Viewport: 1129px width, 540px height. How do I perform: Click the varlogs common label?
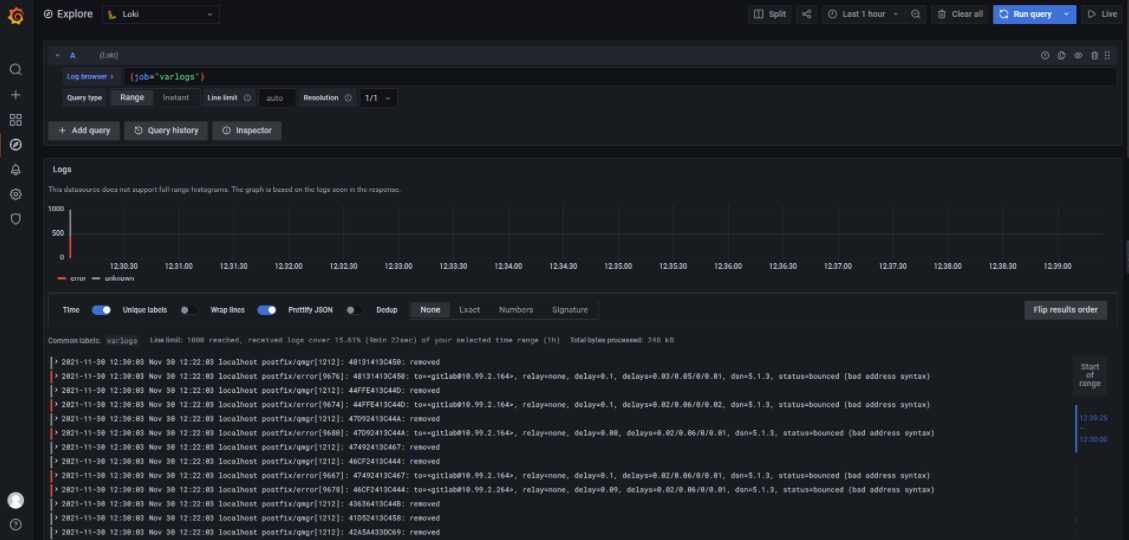[122, 340]
